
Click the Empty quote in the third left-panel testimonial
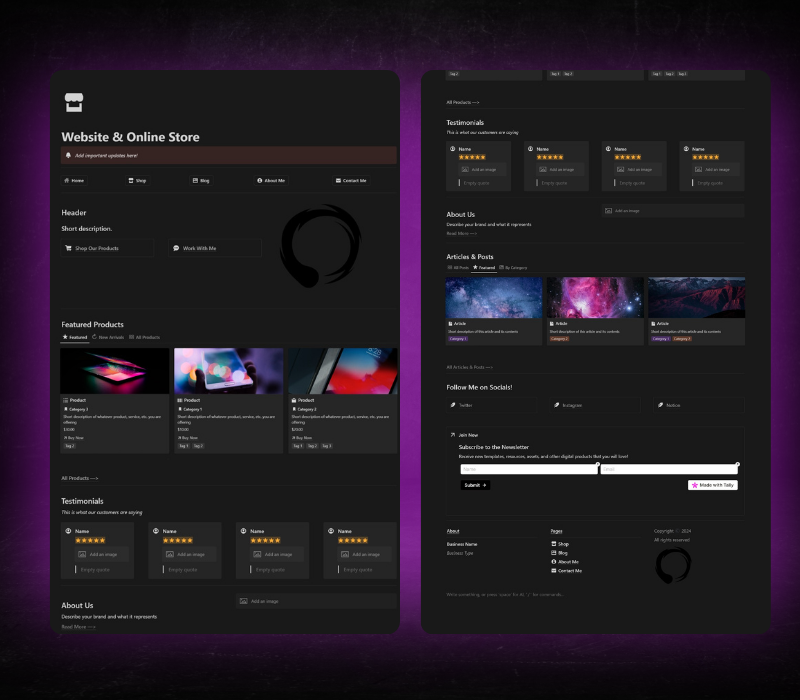270,569
